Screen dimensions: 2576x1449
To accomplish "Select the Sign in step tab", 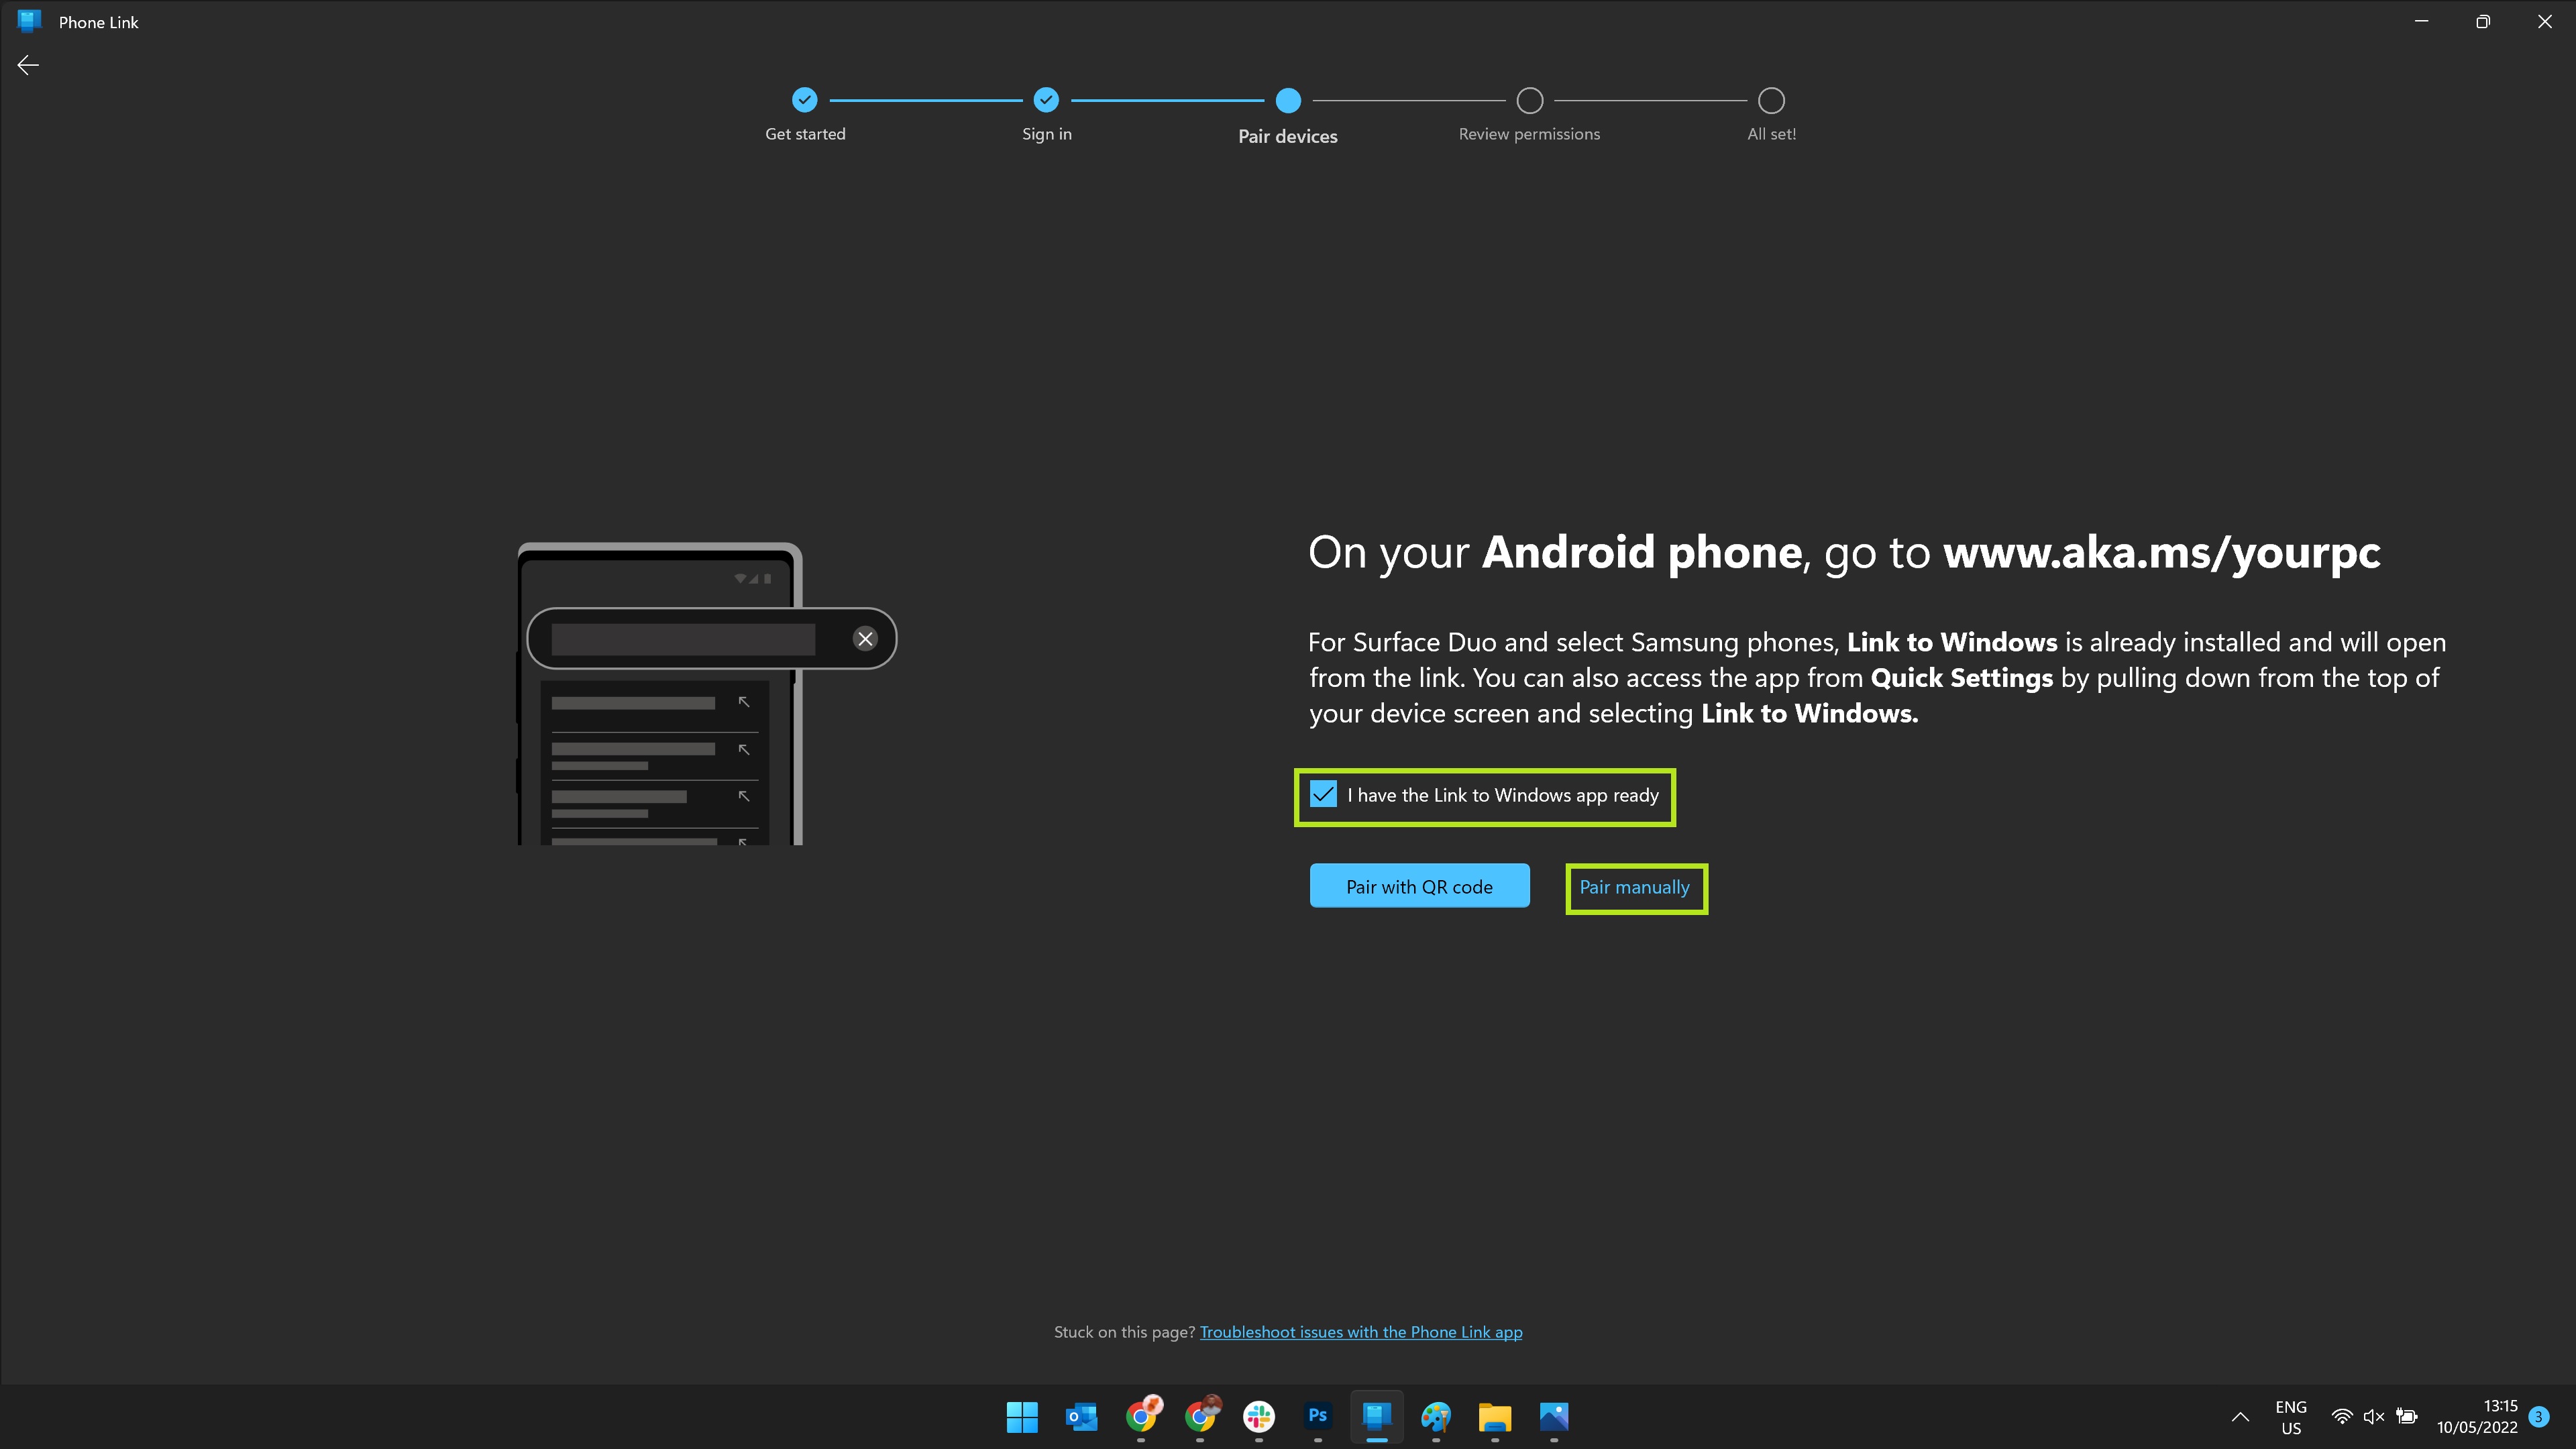I will (x=1046, y=101).
